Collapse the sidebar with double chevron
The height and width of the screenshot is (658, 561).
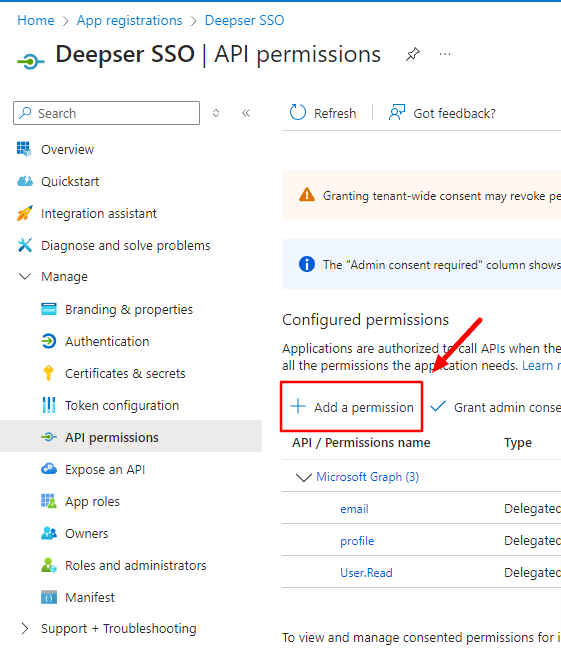(x=246, y=113)
